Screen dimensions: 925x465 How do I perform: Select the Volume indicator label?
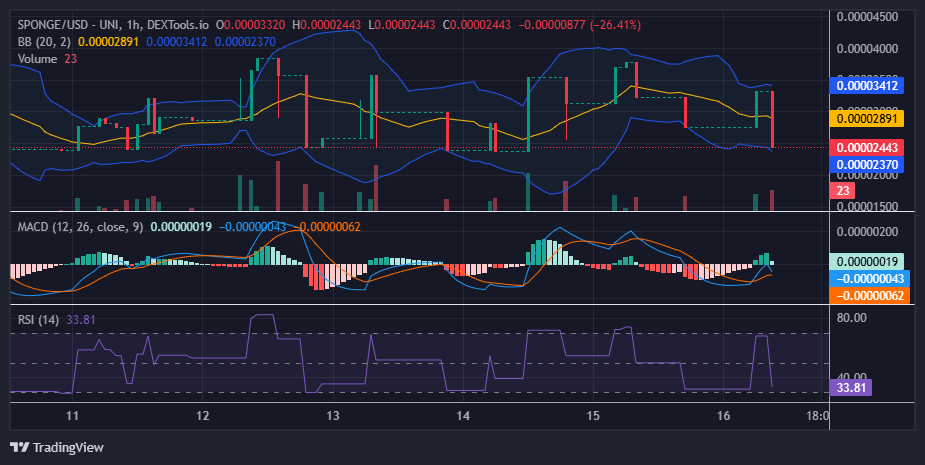pos(37,58)
